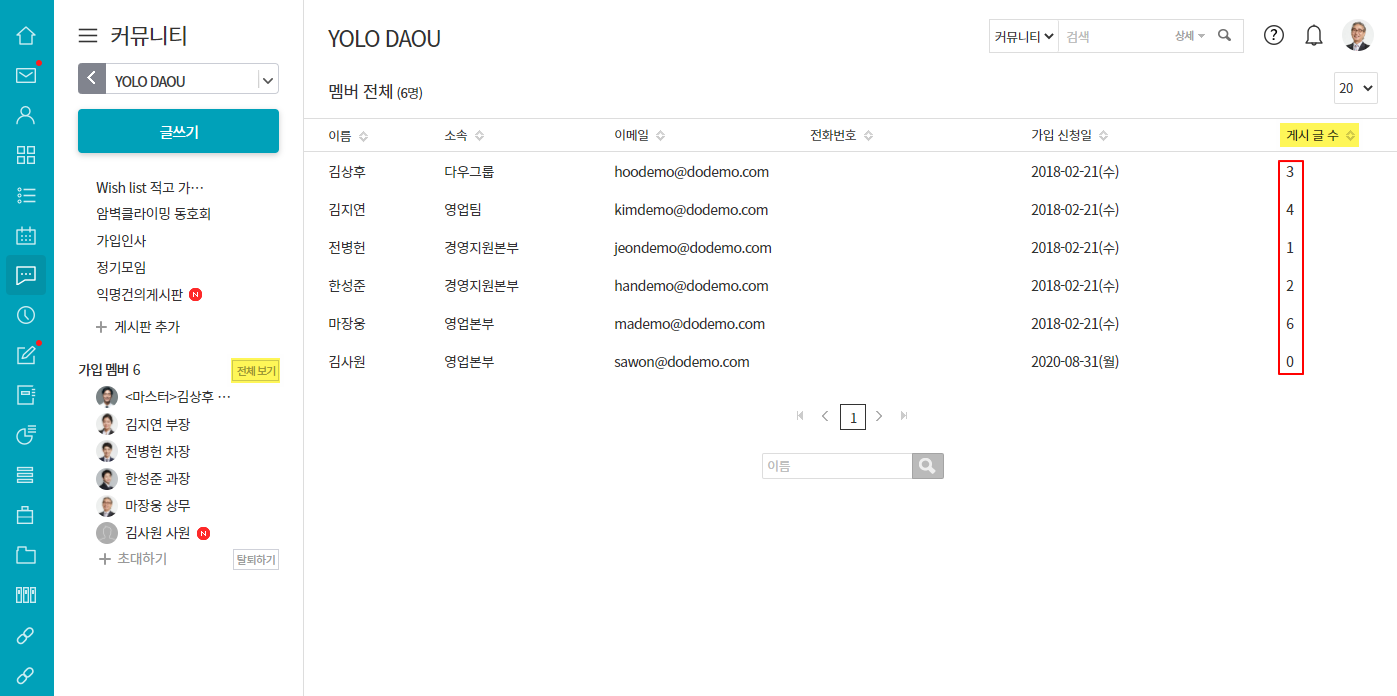Click the magnifier icon in top search
Image resolution: width=1397 pixels, height=696 pixels.
coord(1224,36)
